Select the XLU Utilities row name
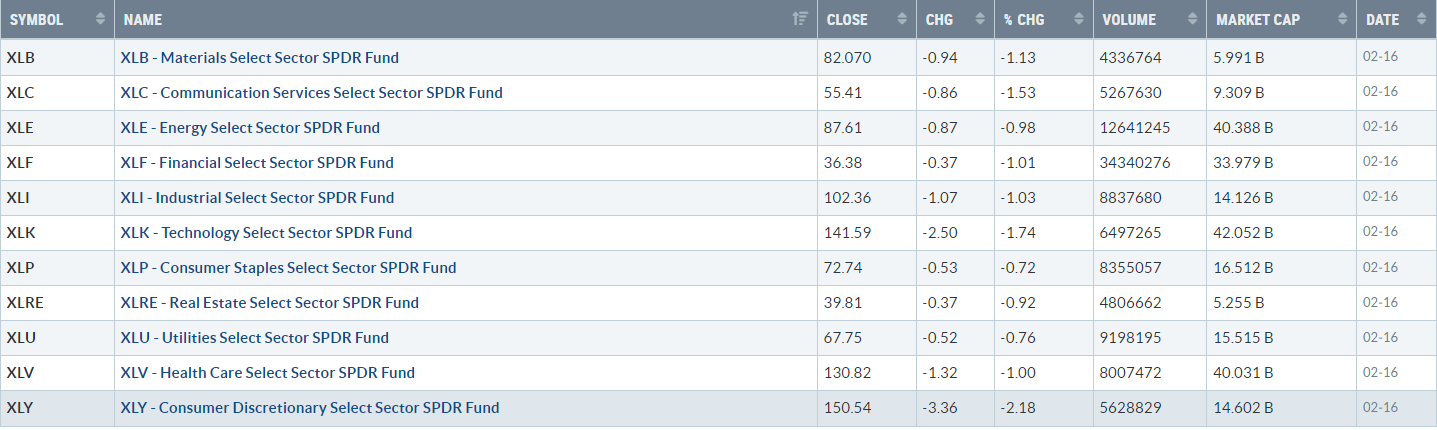Screen dimensions: 1437x430 pyautogui.click(x=254, y=338)
